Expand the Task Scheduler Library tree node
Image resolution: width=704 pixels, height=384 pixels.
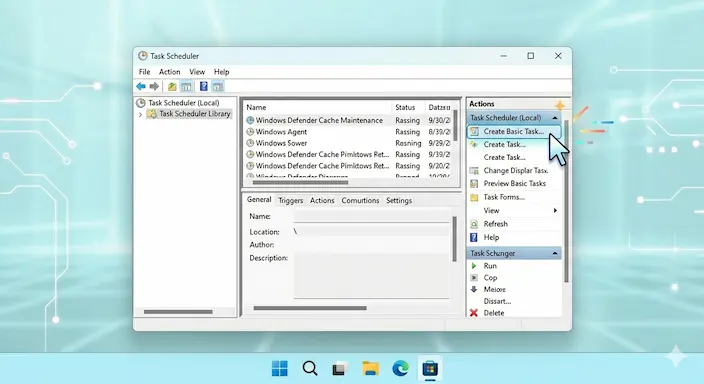140,115
